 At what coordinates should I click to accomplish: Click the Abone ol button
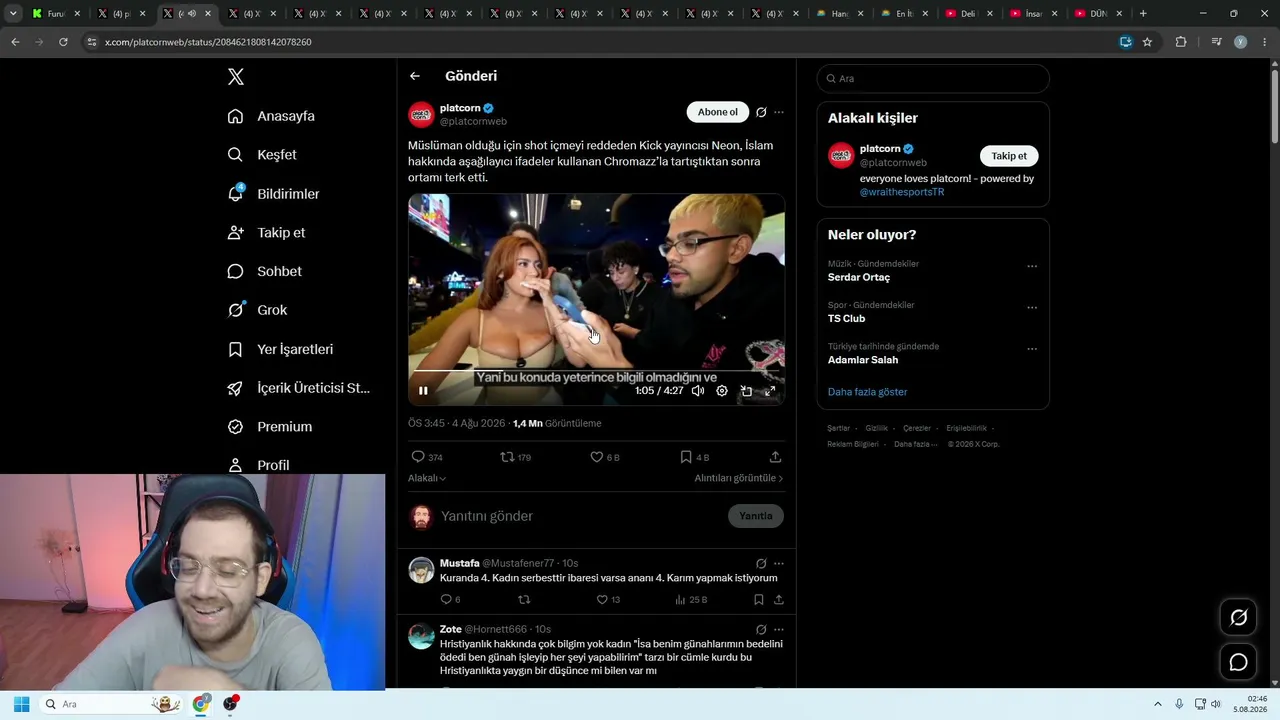[x=718, y=112]
